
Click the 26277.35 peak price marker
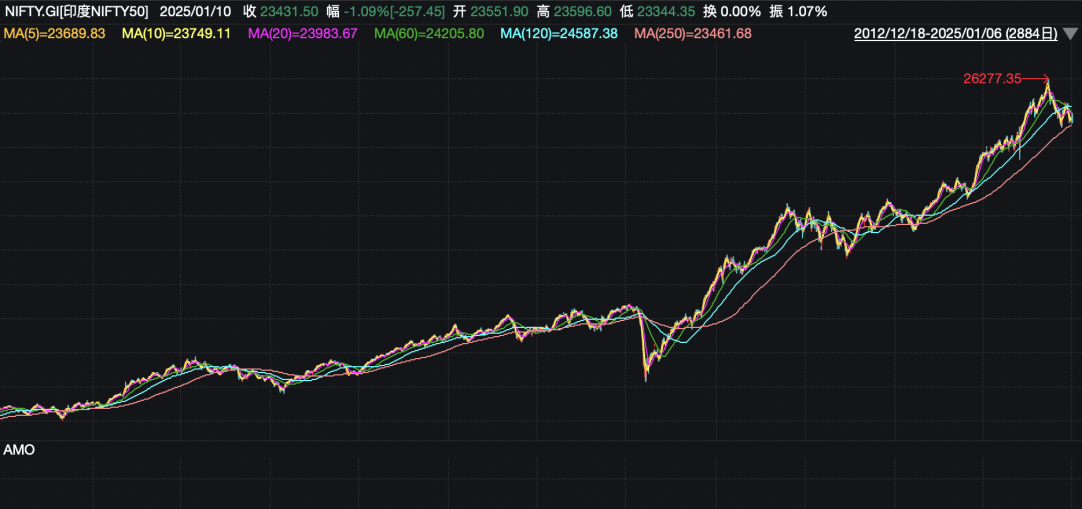[x=992, y=79]
